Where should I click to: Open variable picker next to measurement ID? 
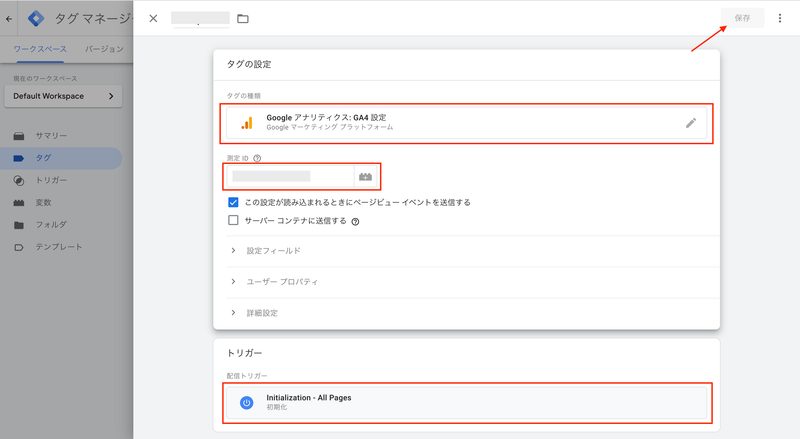click(x=365, y=177)
